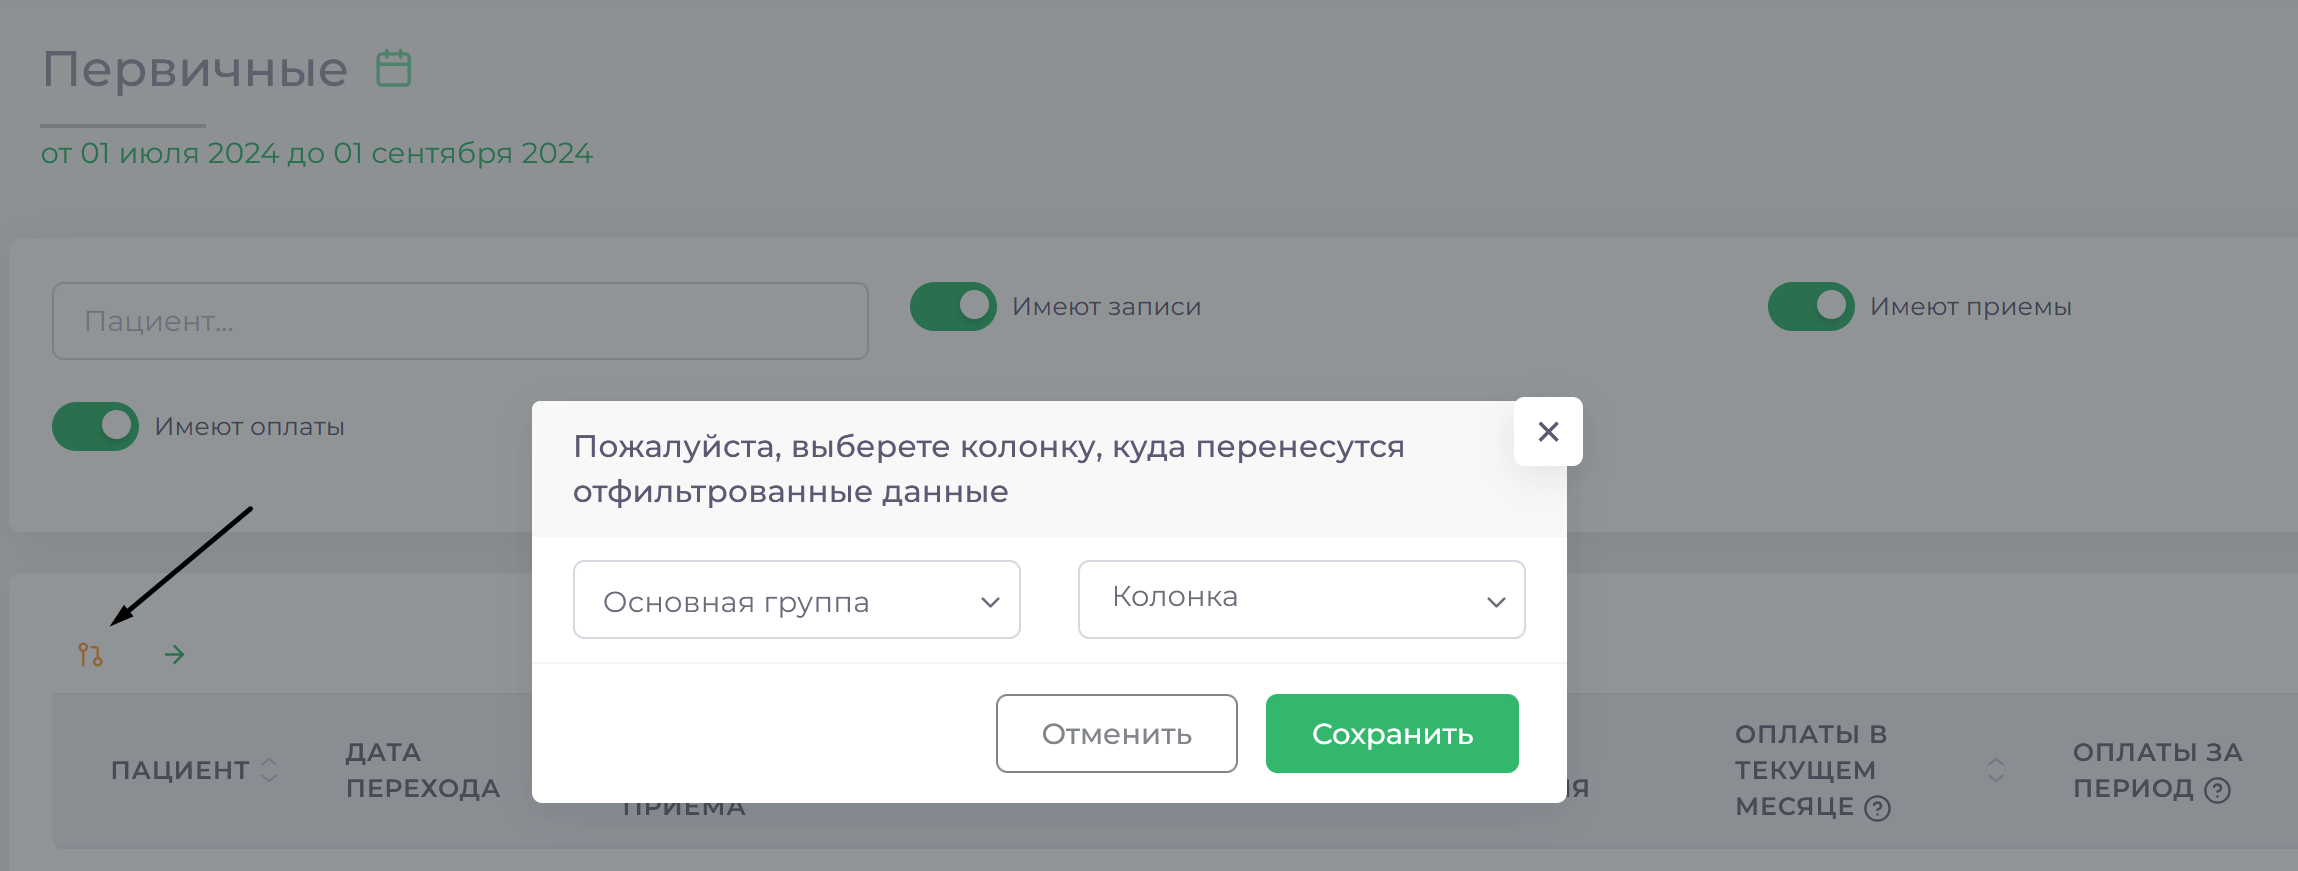This screenshot has width=2298, height=871.
Task: Open the Основная группа dropdown
Action: tap(796, 600)
